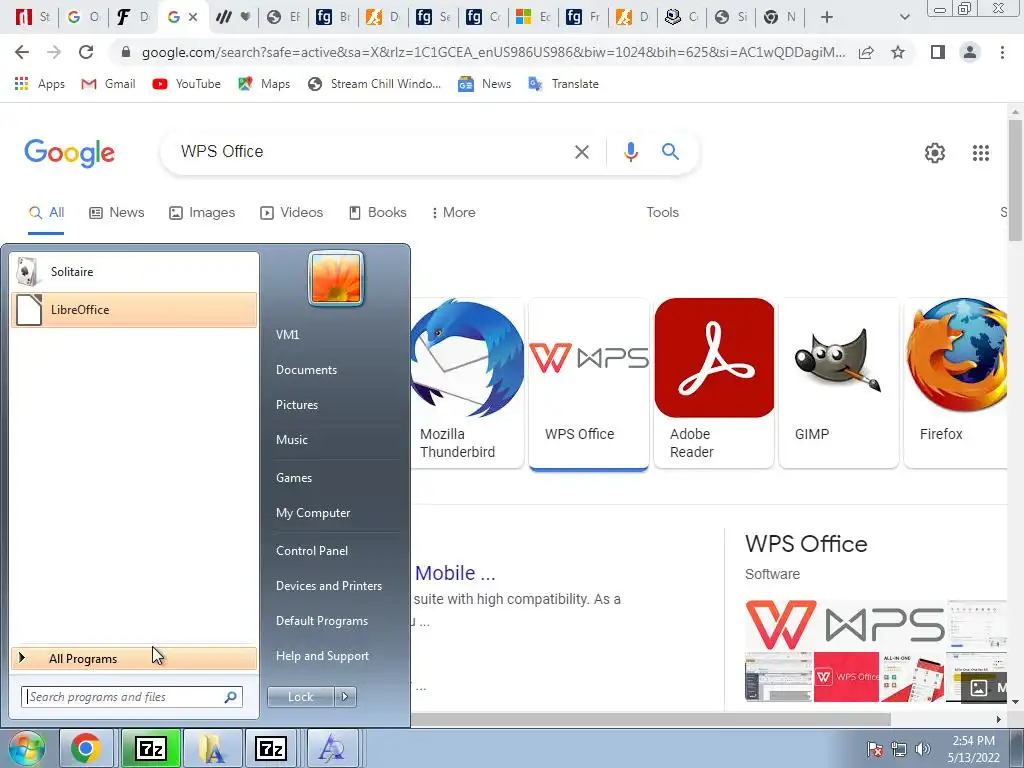Switch to the Books search tab
1024x768 pixels.
click(x=377, y=213)
